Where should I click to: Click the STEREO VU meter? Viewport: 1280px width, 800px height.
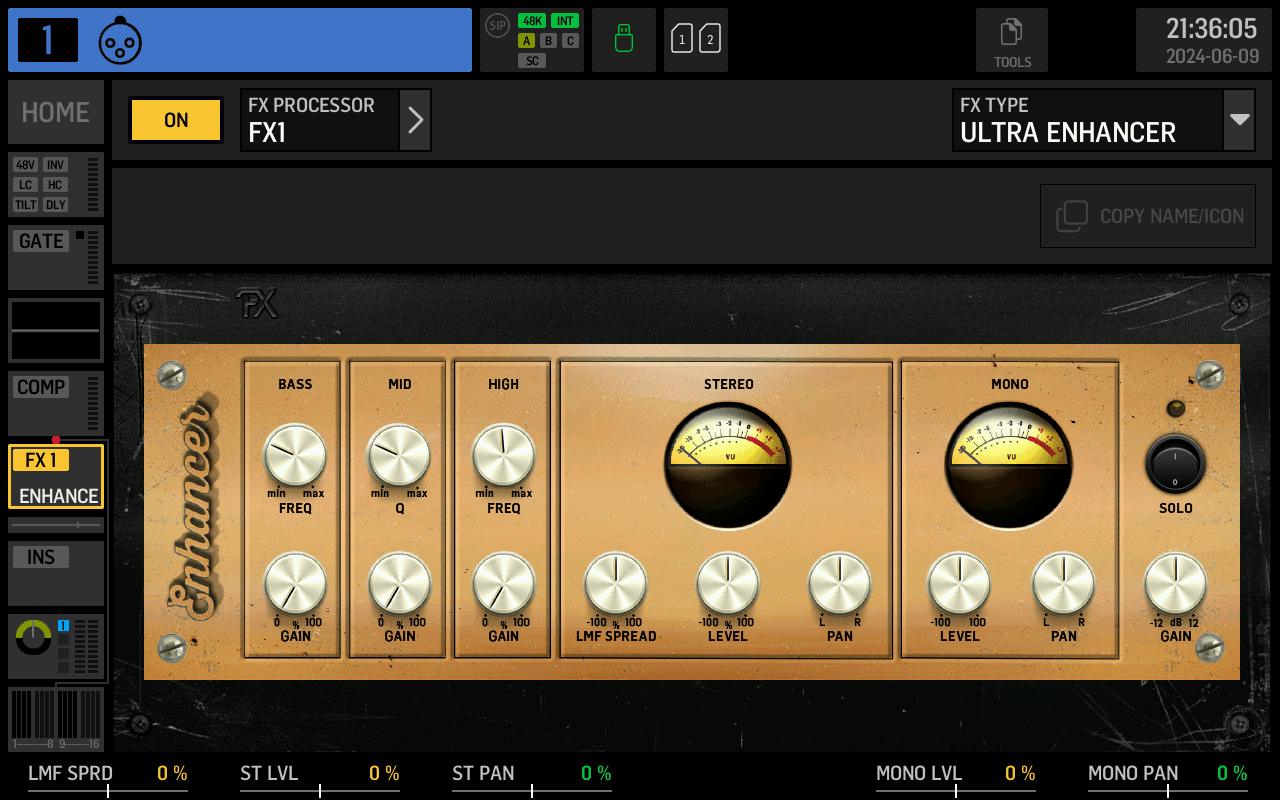pos(727,465)
